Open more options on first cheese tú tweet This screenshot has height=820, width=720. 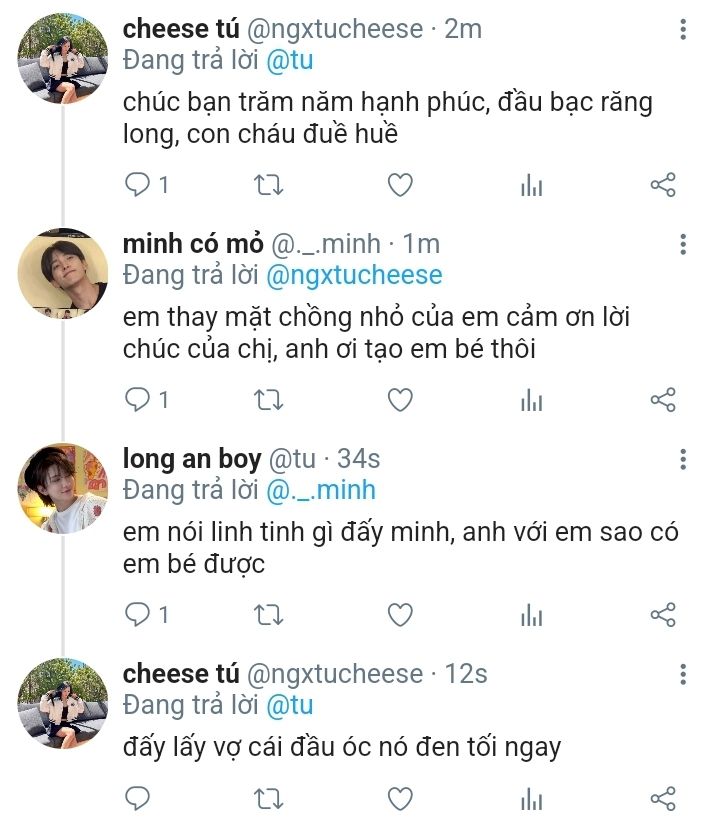[x=683, y=30]
